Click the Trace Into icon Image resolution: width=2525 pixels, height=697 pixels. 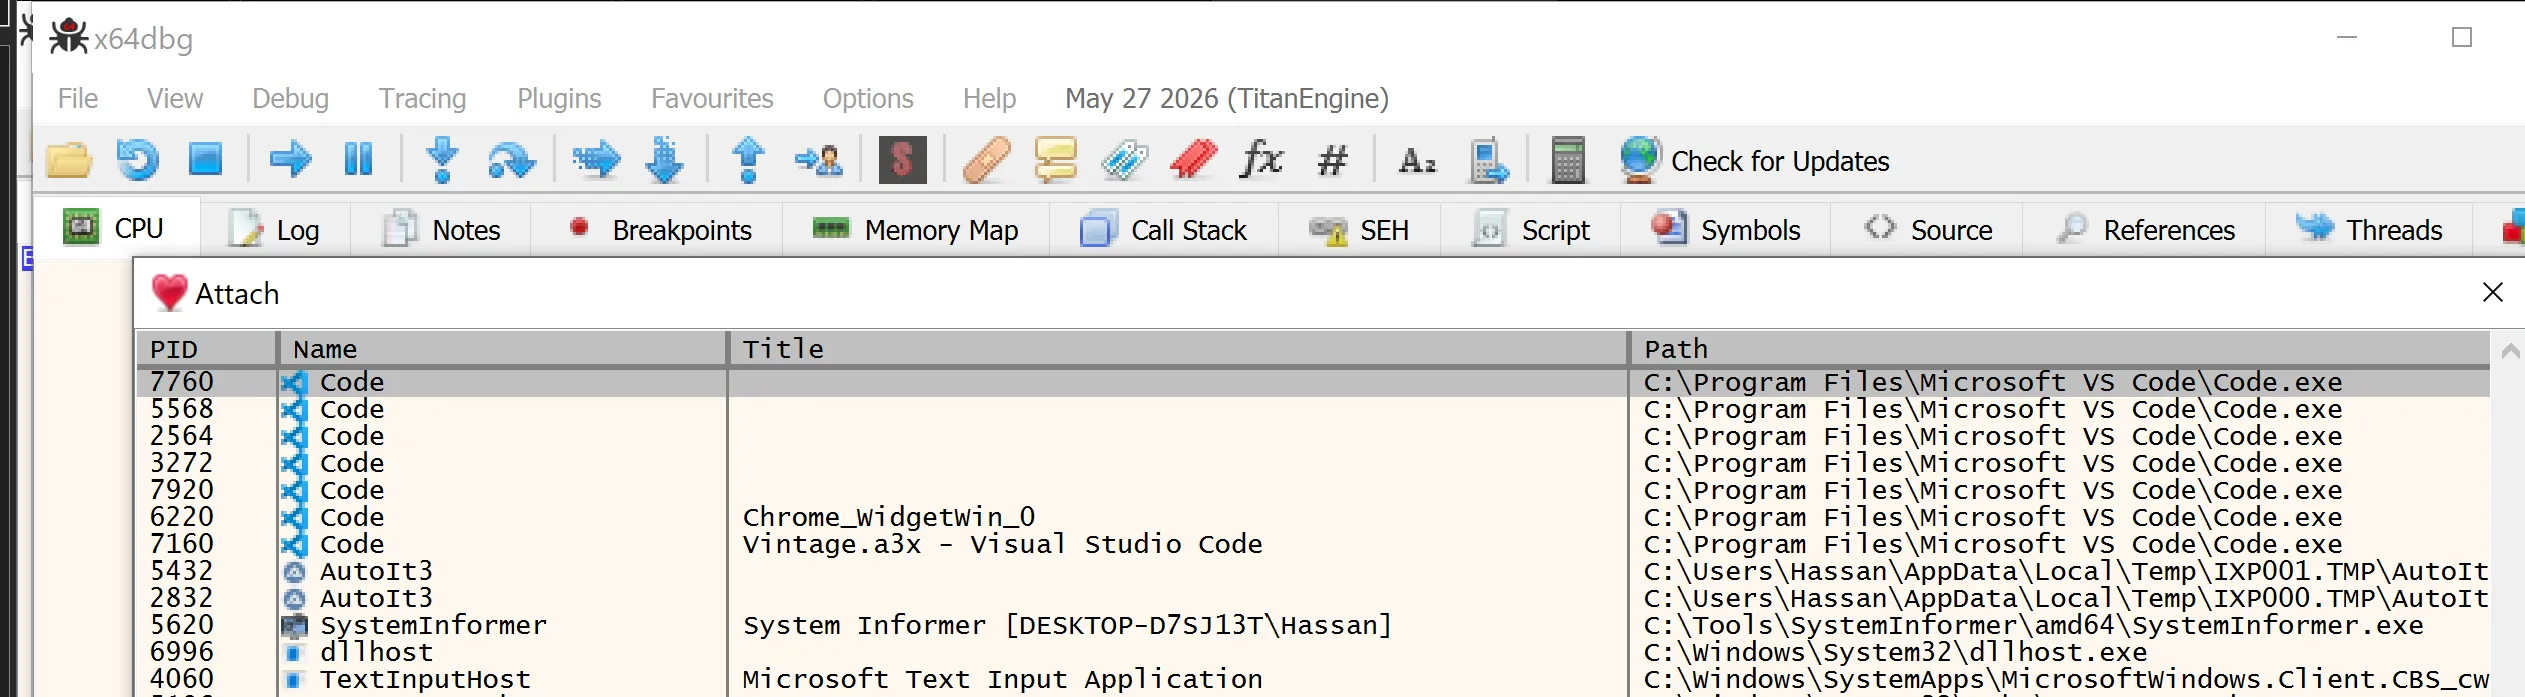596,160
